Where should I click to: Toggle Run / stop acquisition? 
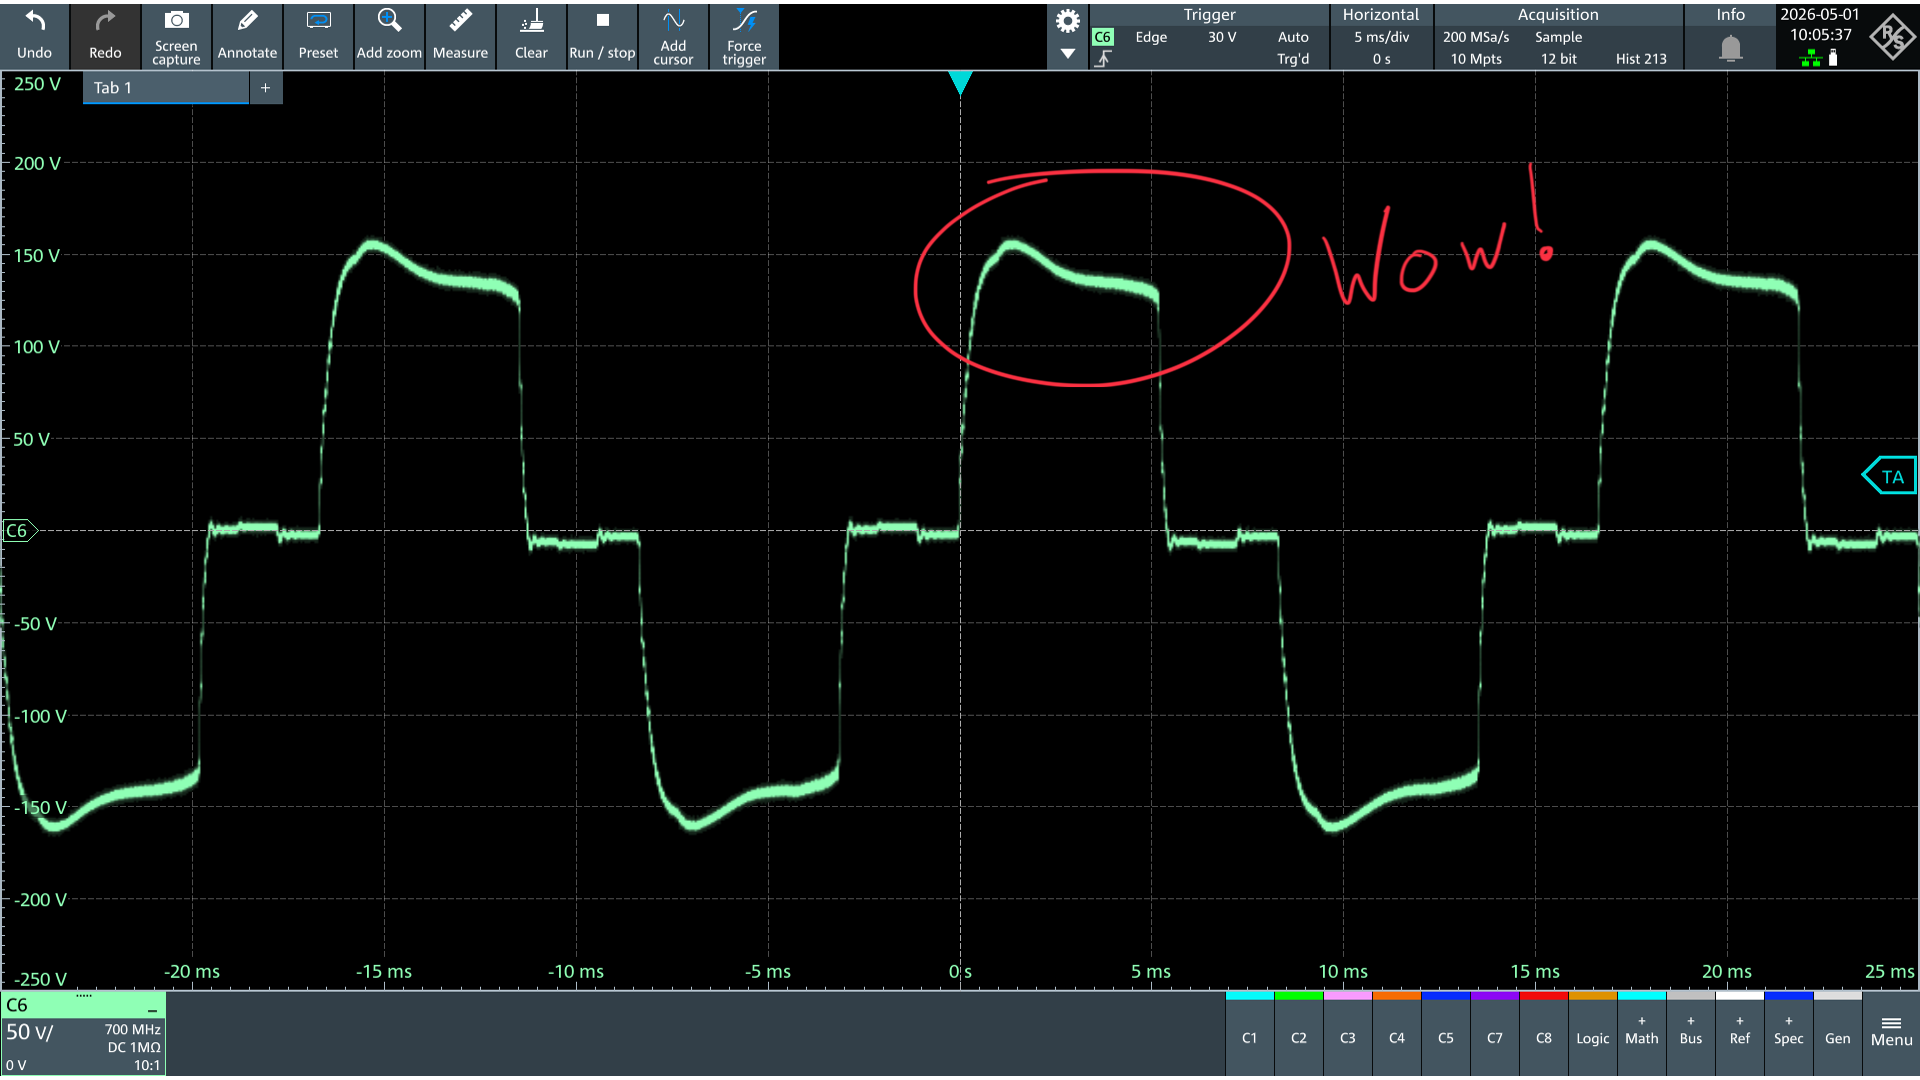[602, 36]
